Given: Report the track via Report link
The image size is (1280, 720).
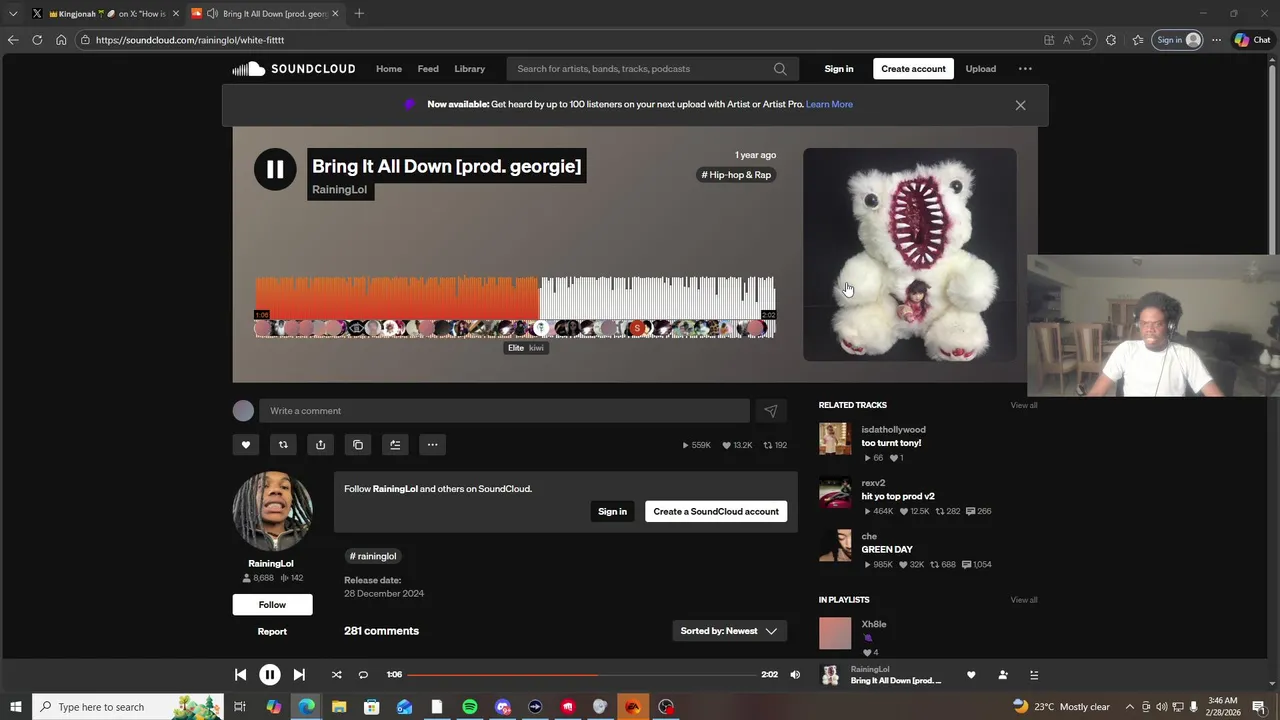Looking at the screenshot, I should click(272, 631).
